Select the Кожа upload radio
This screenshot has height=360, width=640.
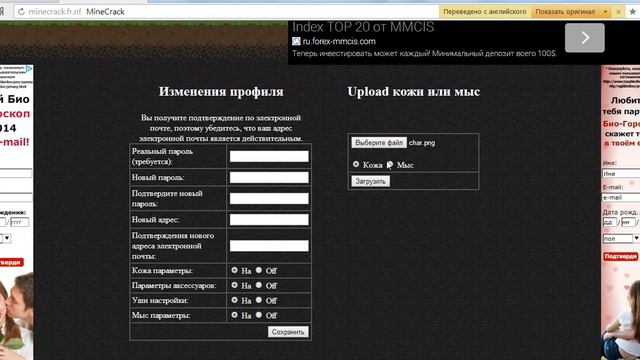356,164
